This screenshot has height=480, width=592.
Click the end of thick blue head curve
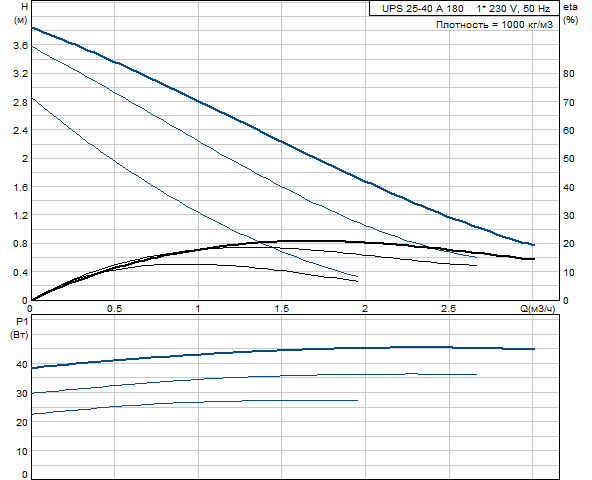(x=533, y=245)
